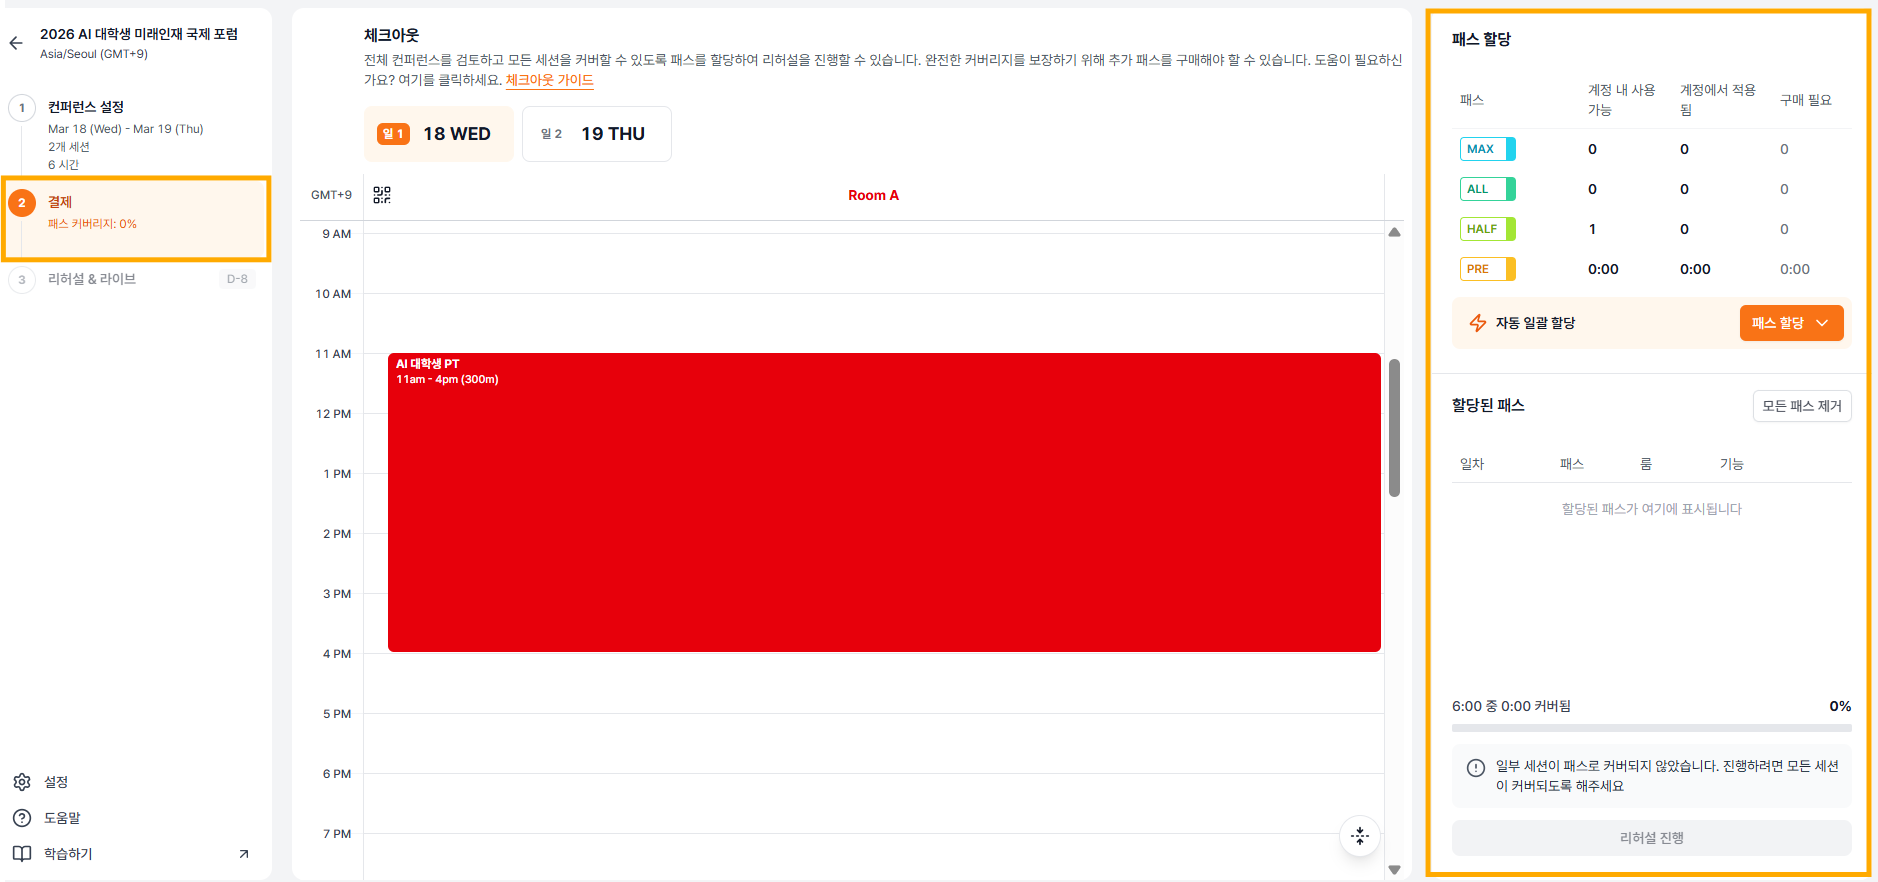
Task: Open the help question mark icon
Action: [22, 818]
